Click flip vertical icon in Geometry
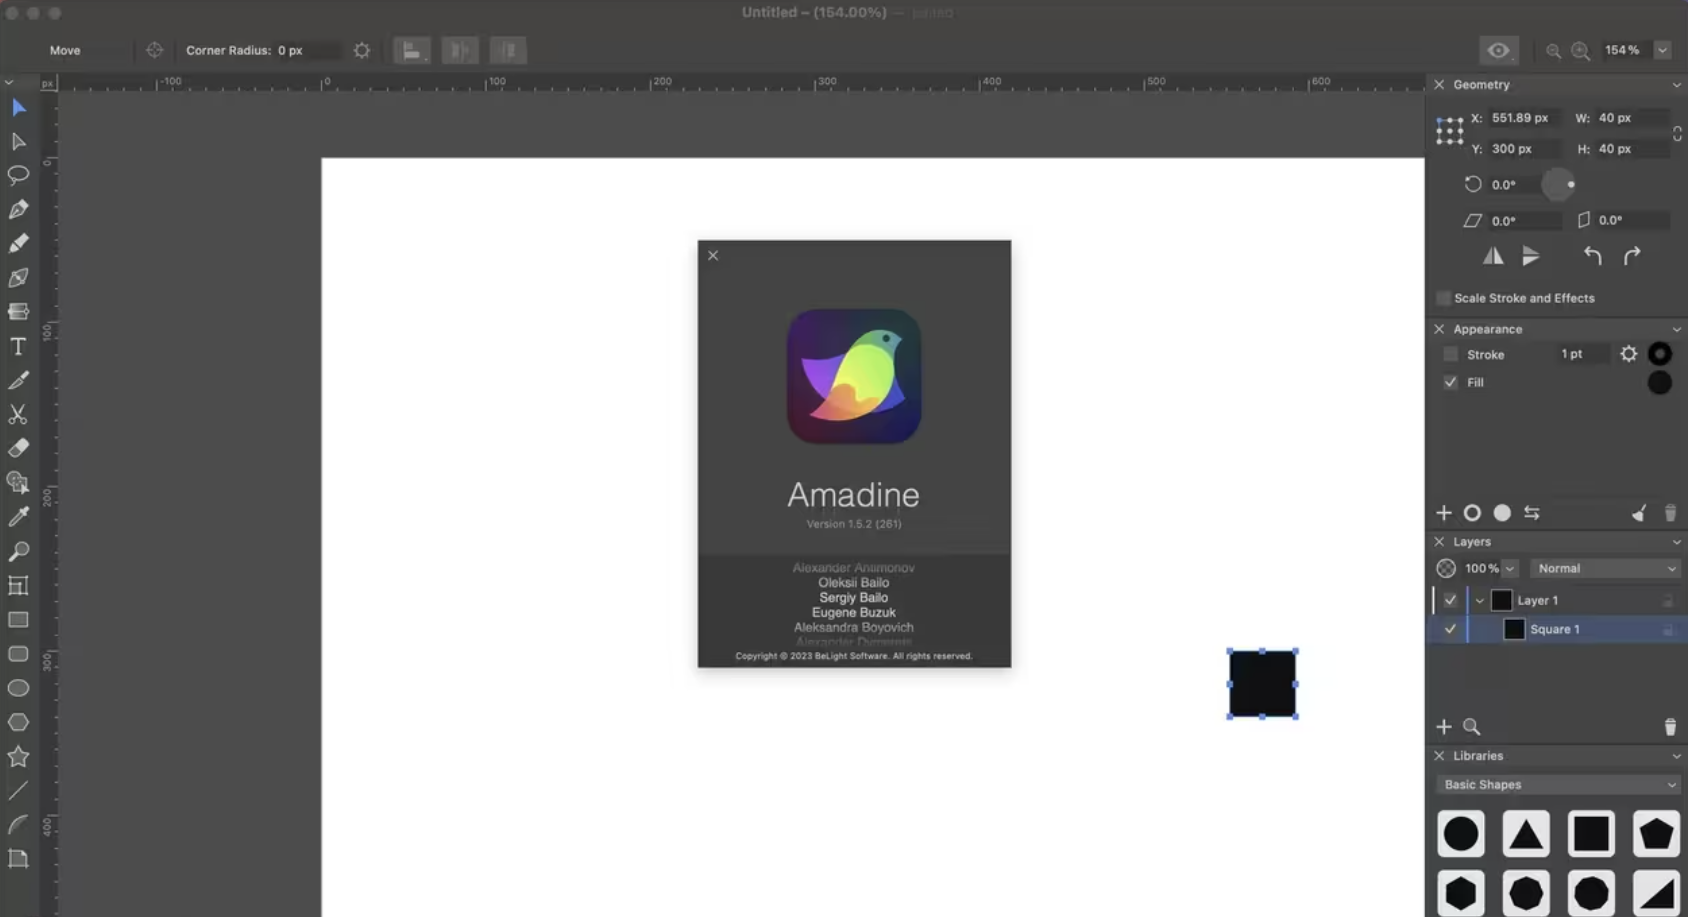The height and width of the screenshot is (917, 1688). (x=1531, y=256)
